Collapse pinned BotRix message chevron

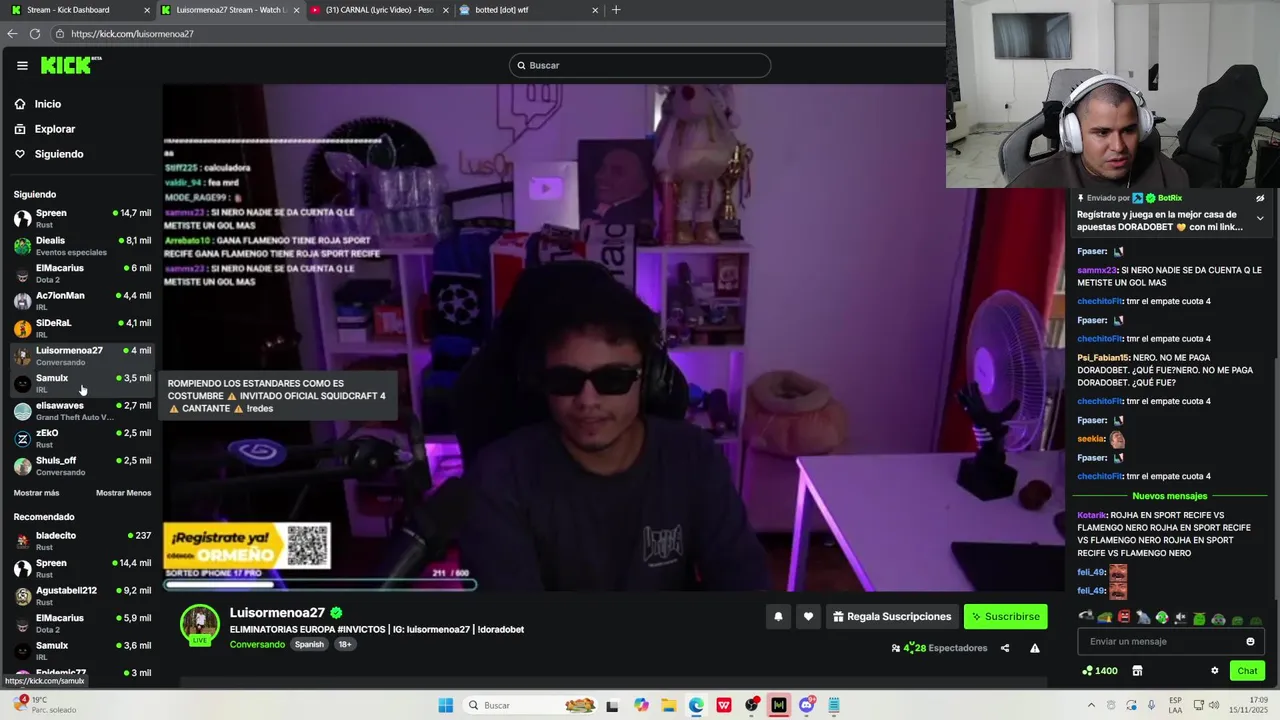tap(1260, 218)
